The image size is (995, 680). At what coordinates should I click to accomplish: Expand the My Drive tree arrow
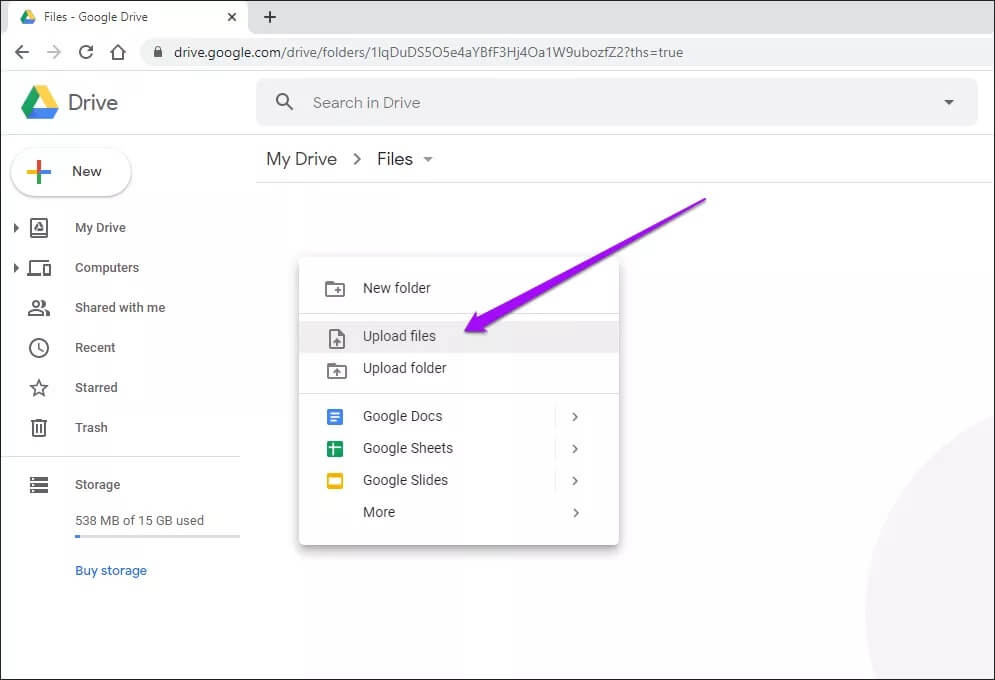16,228
